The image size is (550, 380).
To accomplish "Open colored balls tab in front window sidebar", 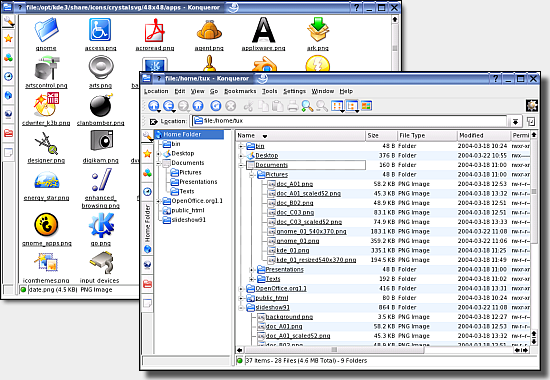I will (147, 173).
